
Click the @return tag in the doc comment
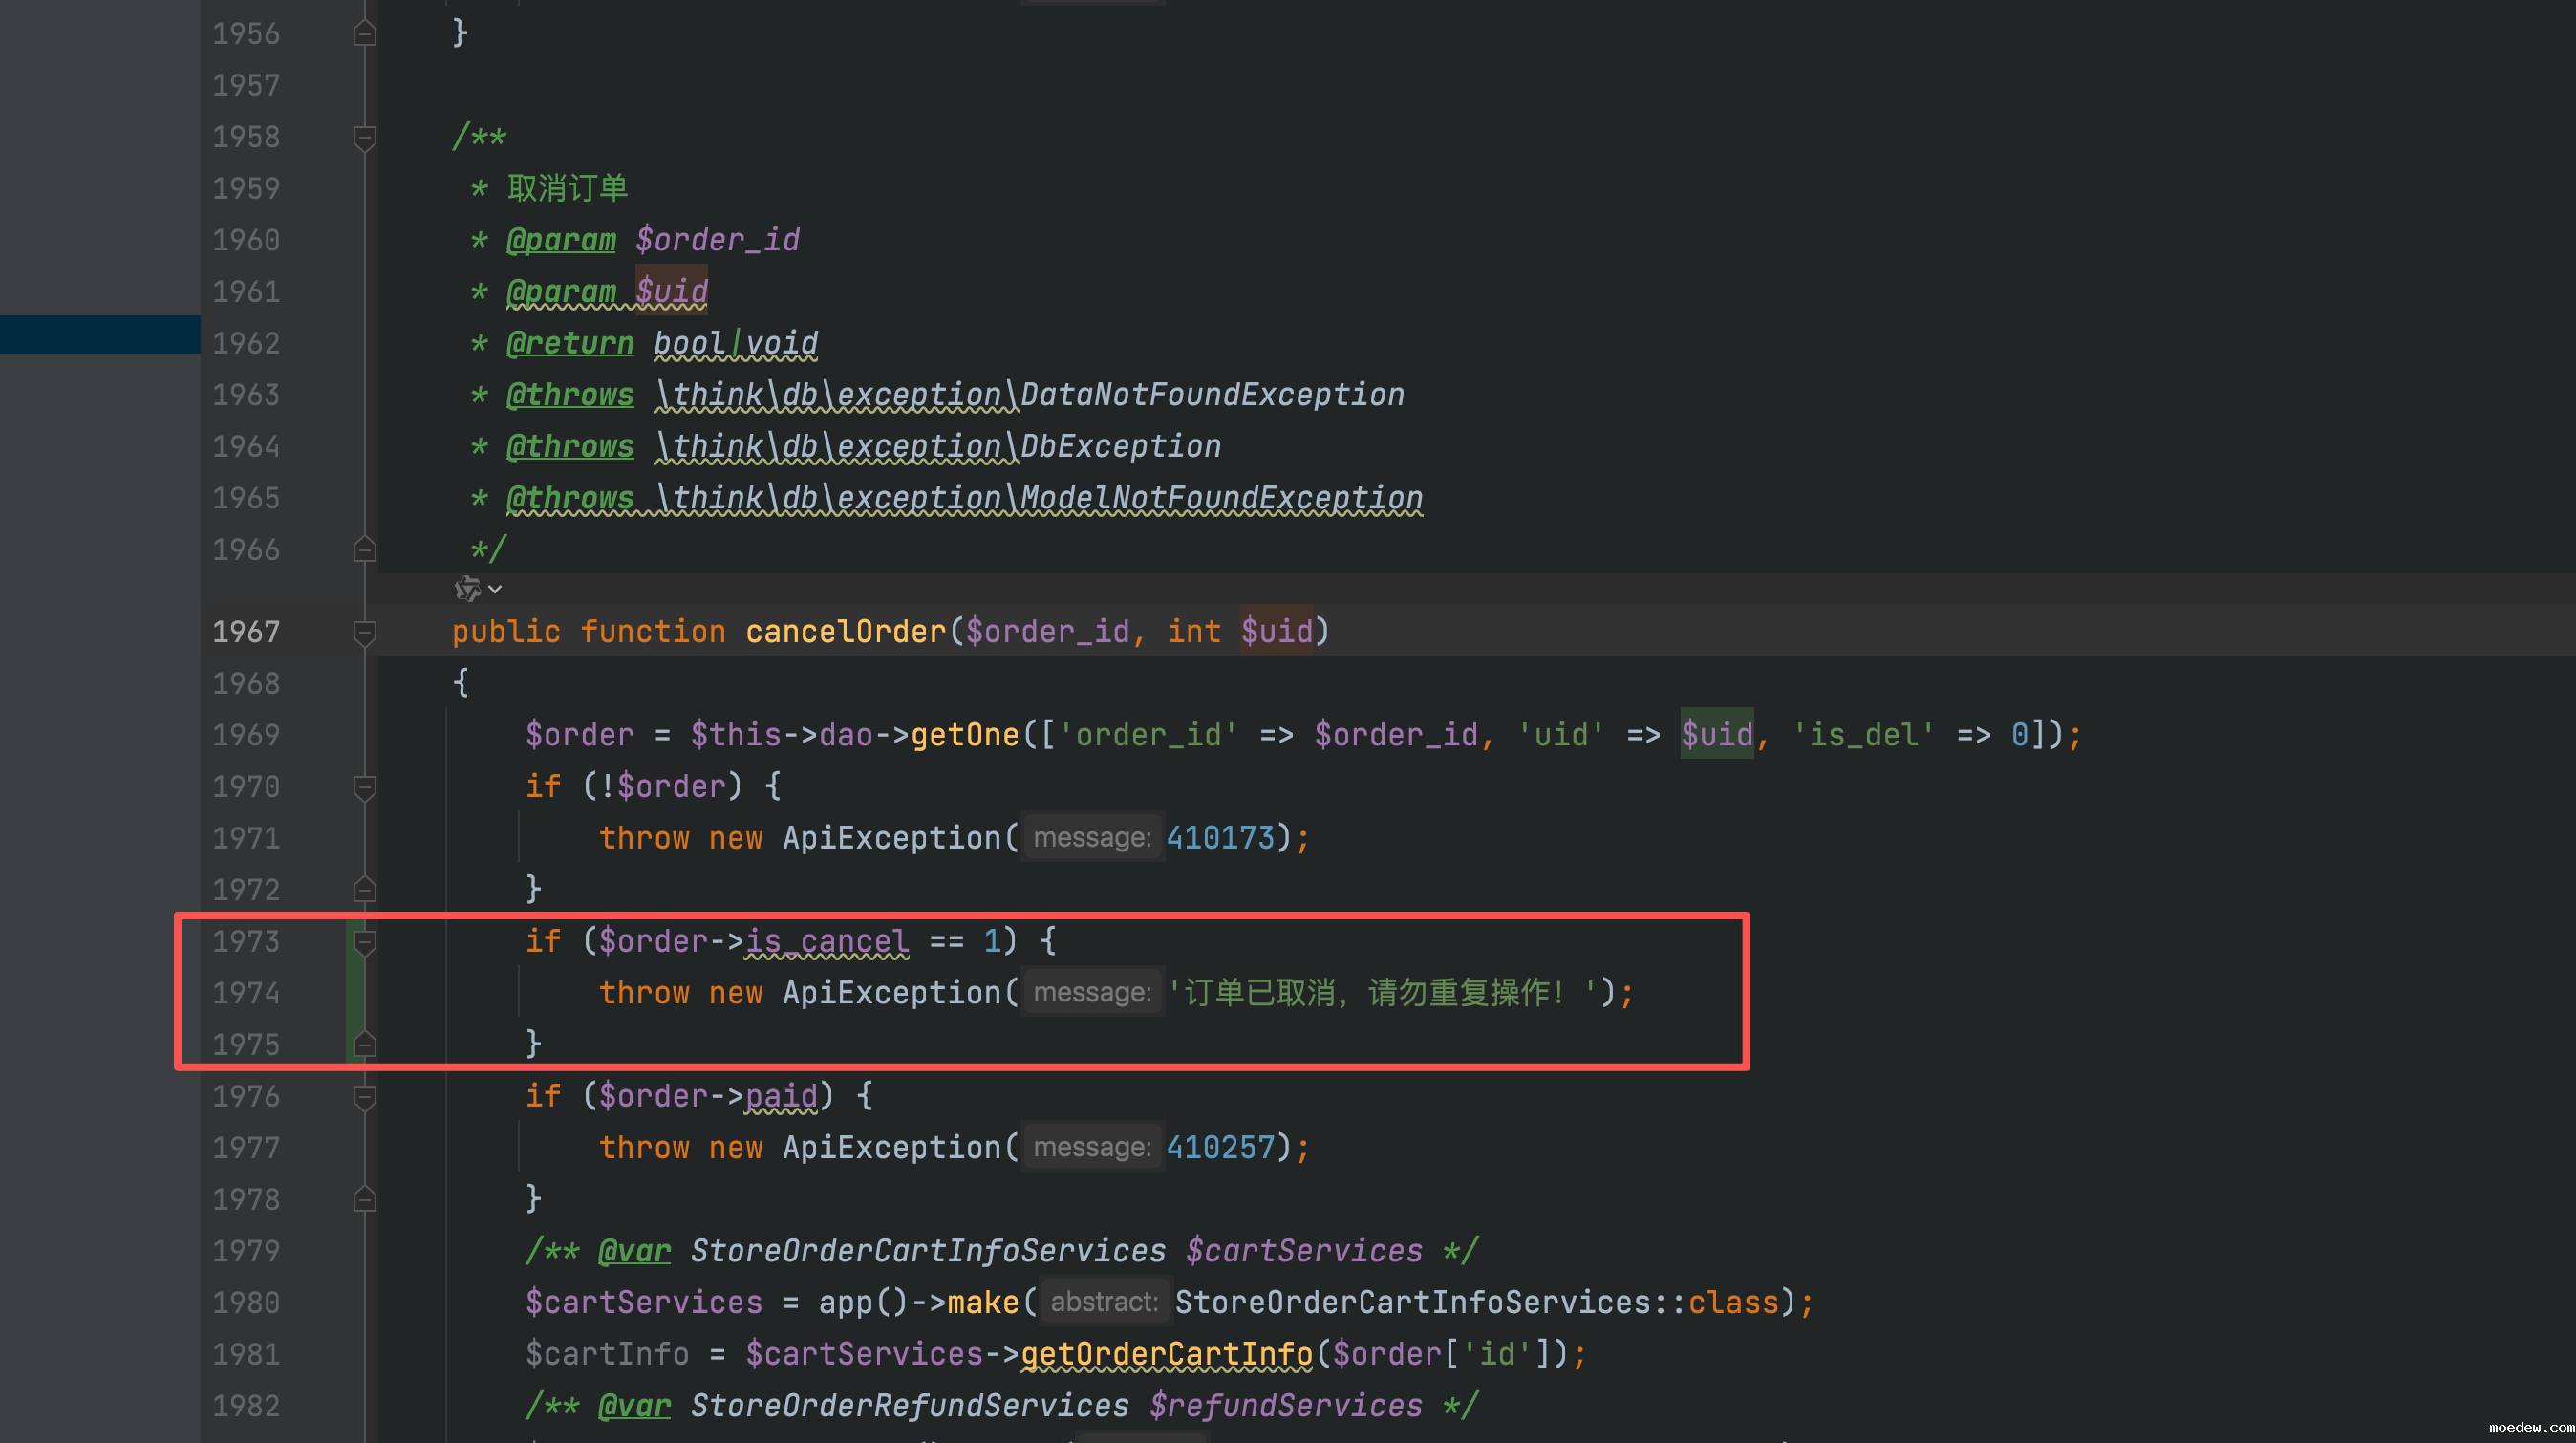pyautogui.click(x=570, y=343)
